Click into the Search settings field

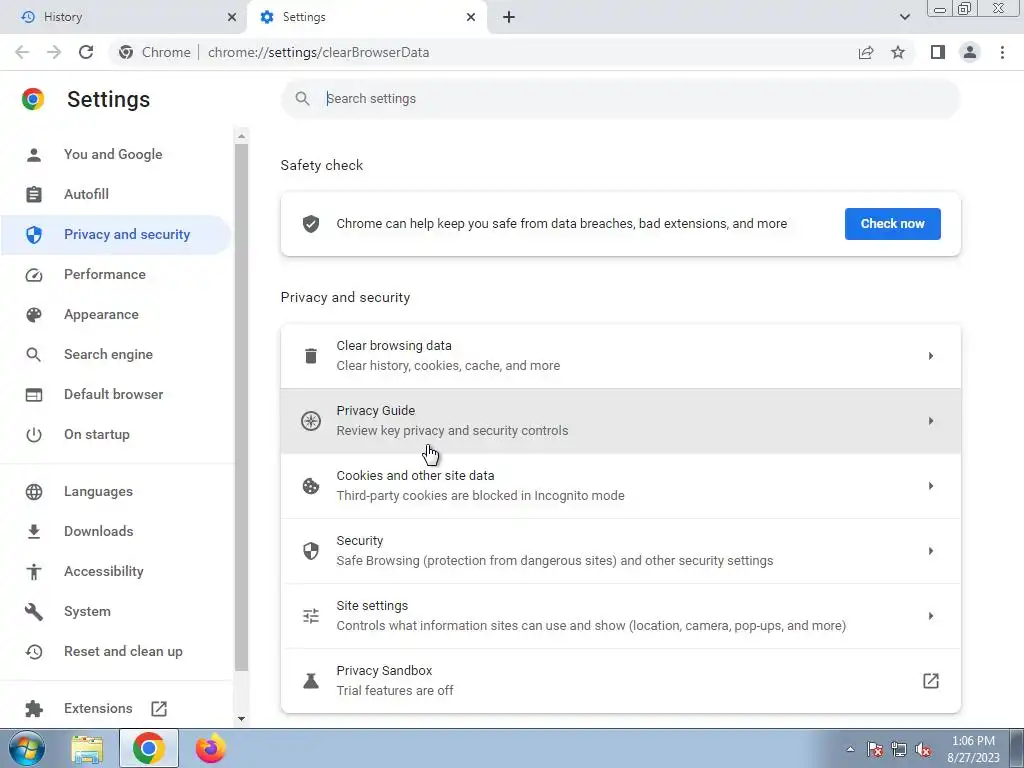(620, 99)
